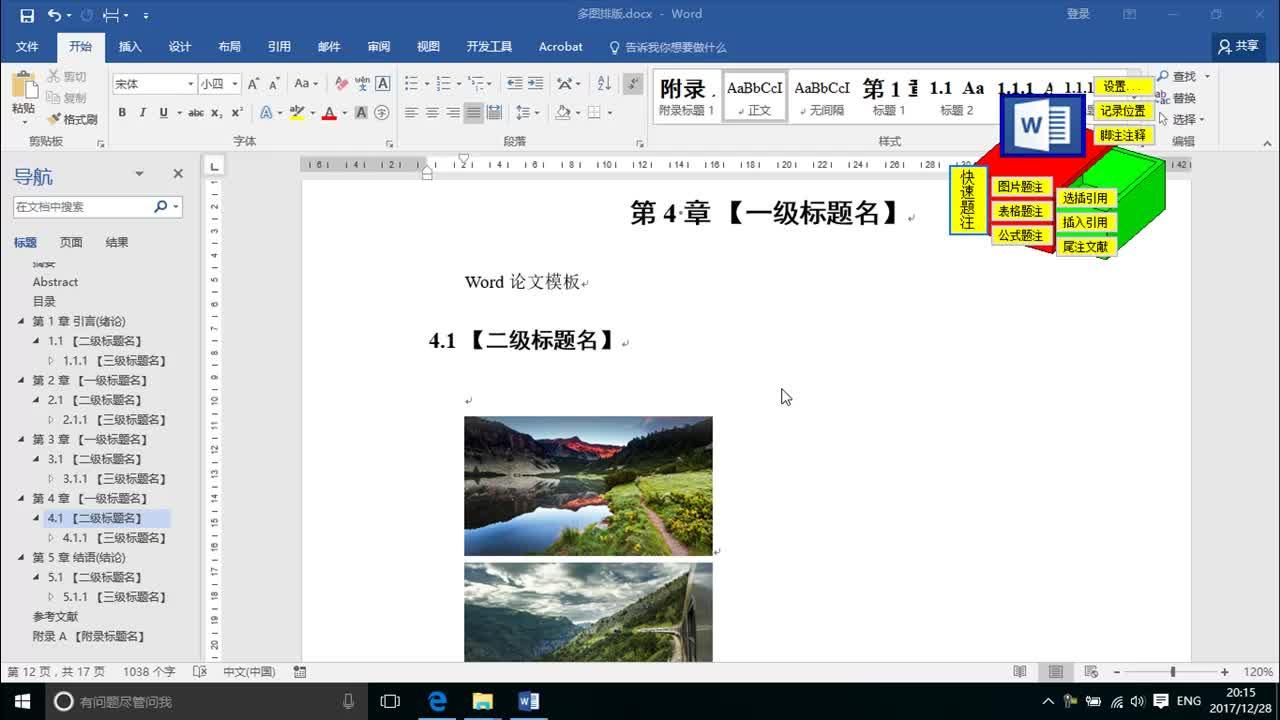Switch to the 插入 (Insert) ribbon tab
This screenshot has height=720, width=1280.
(130, 47)
